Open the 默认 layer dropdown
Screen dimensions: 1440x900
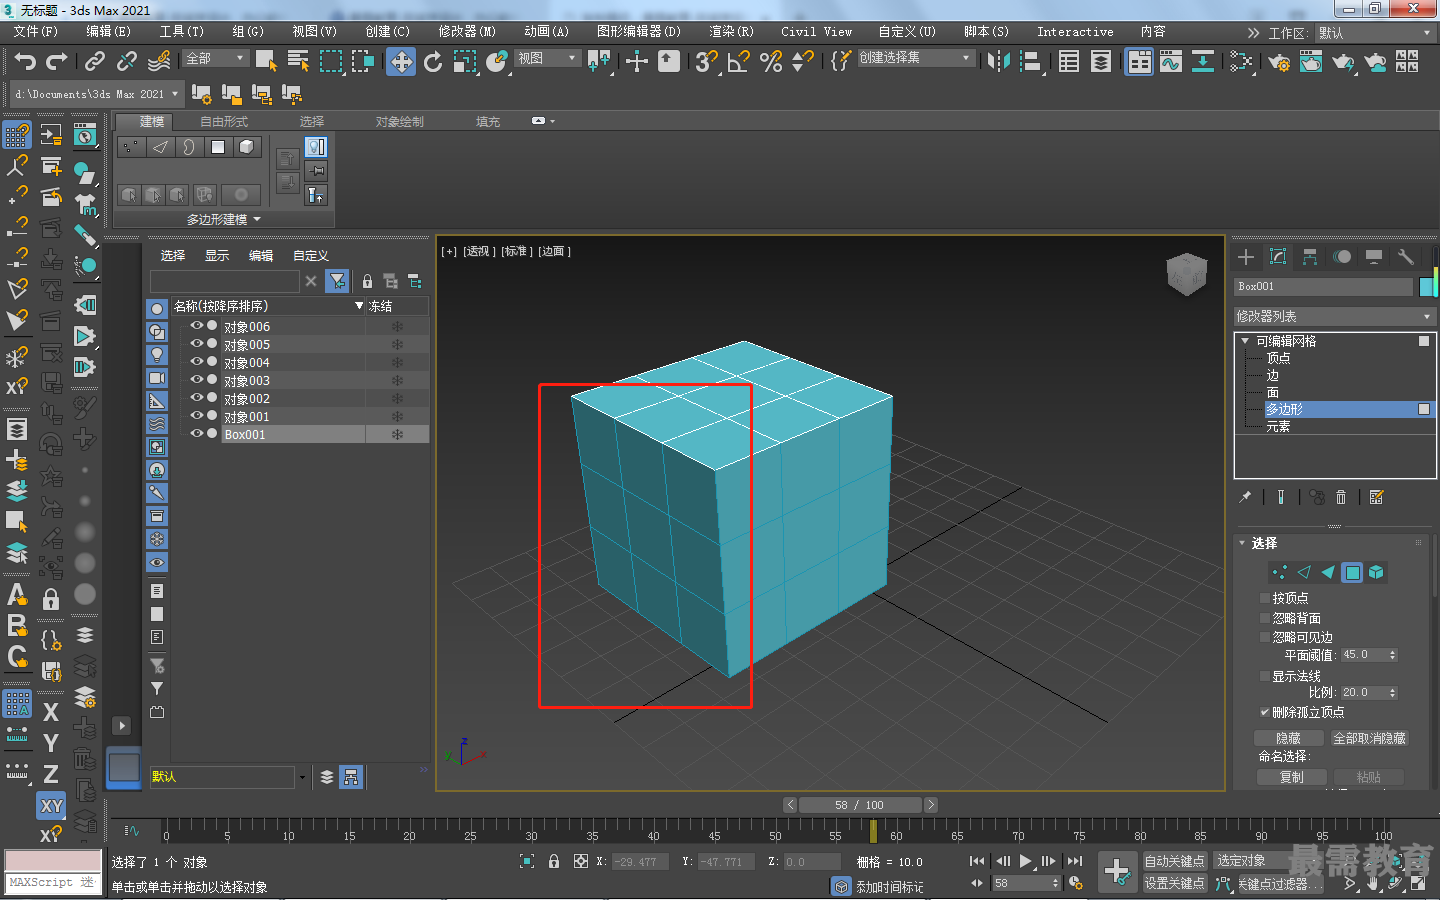tap(228, 777)
